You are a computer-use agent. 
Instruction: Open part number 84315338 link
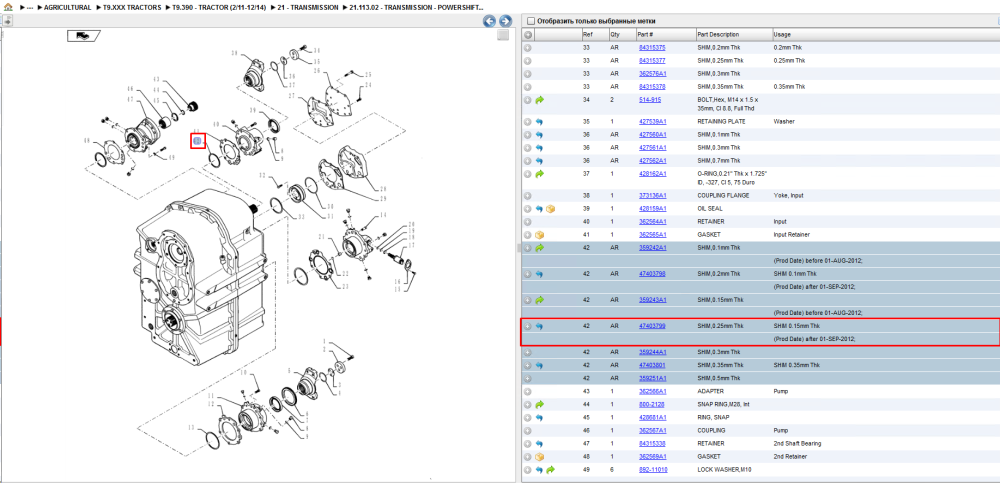[x=652, y=443]
